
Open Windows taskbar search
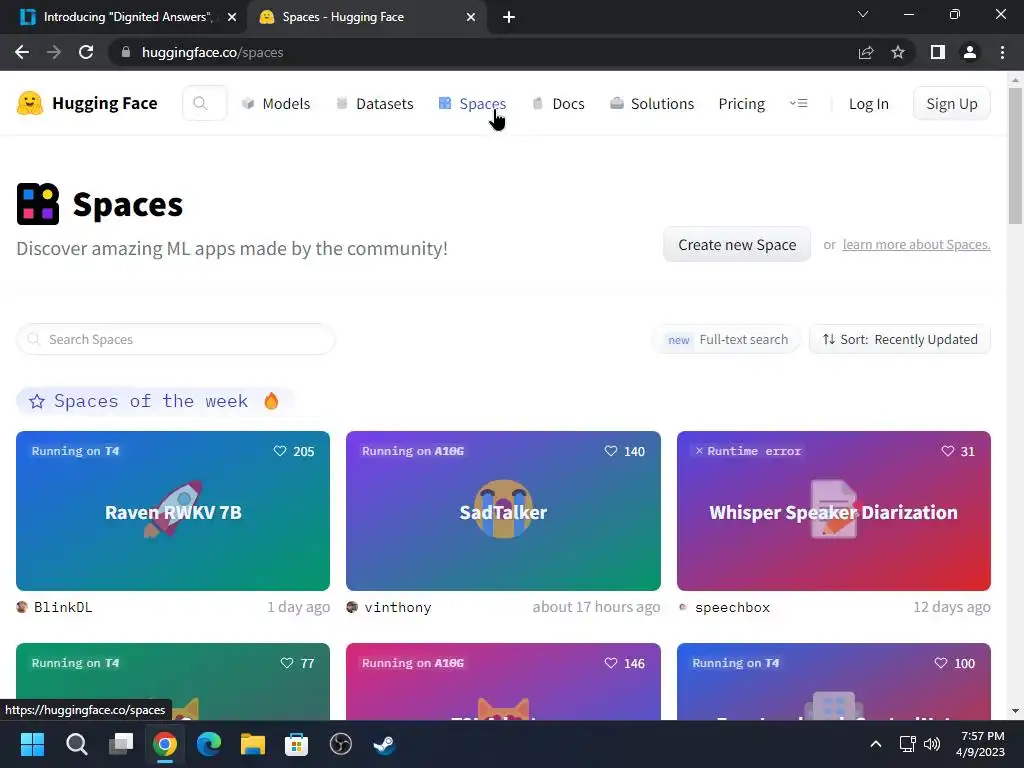[76, 744]
